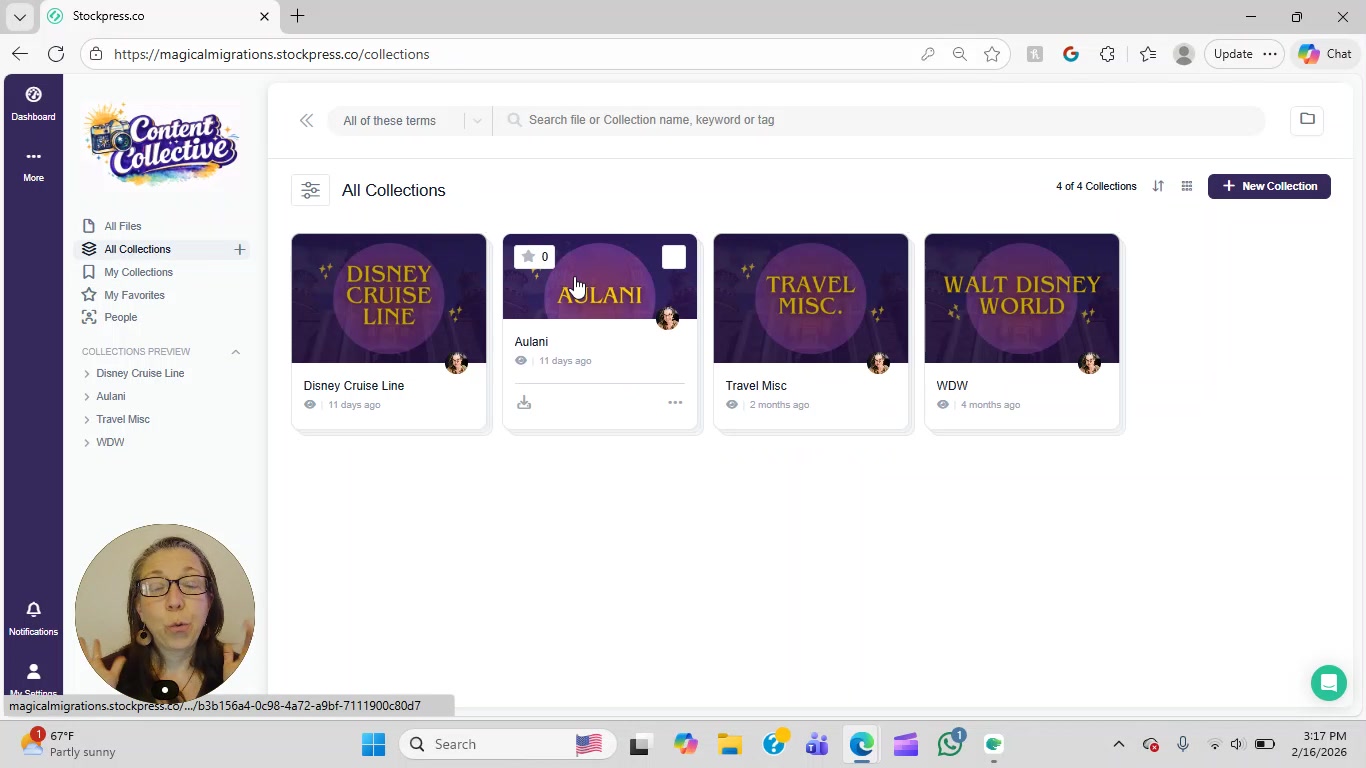Open the filter settings icon

pos(310,190)
